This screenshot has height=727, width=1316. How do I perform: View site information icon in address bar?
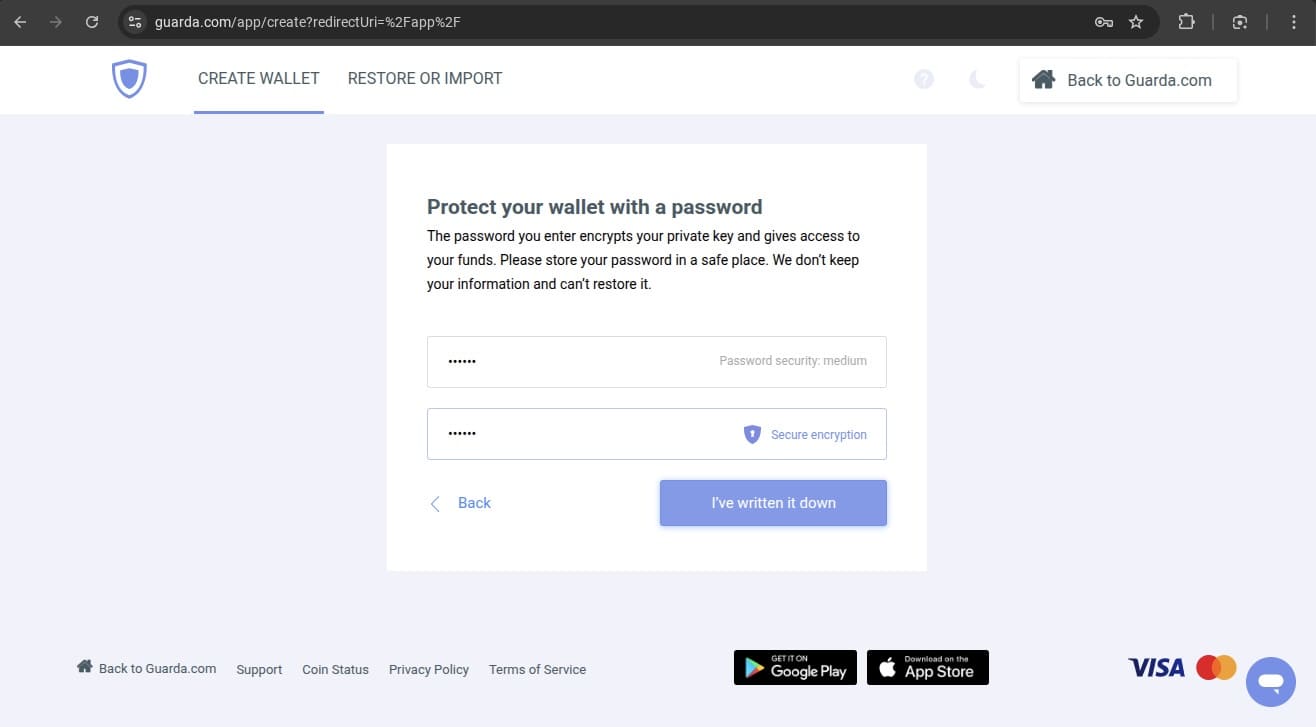point(135,22)
